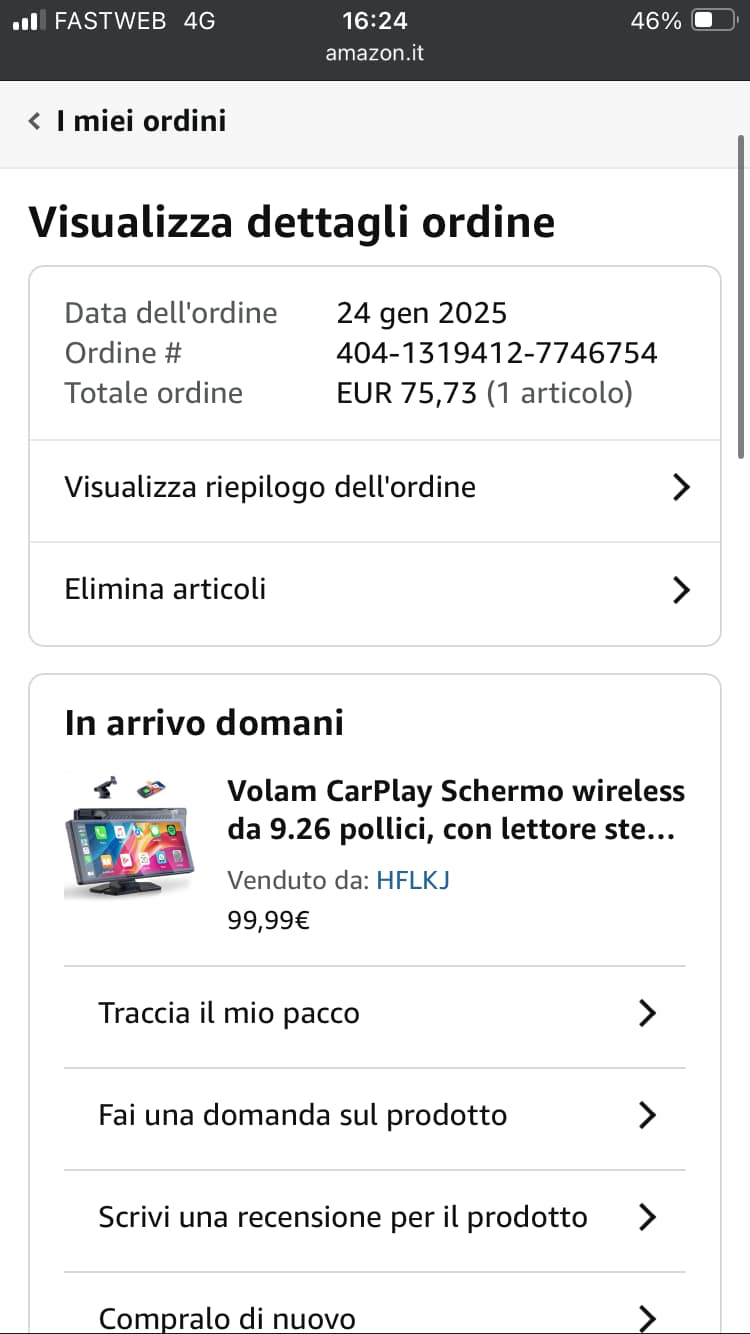Select Traccia il mio pacco option
Image resolution: width=750 pixels, height=1334 pixels.
tap(375, 1014)
